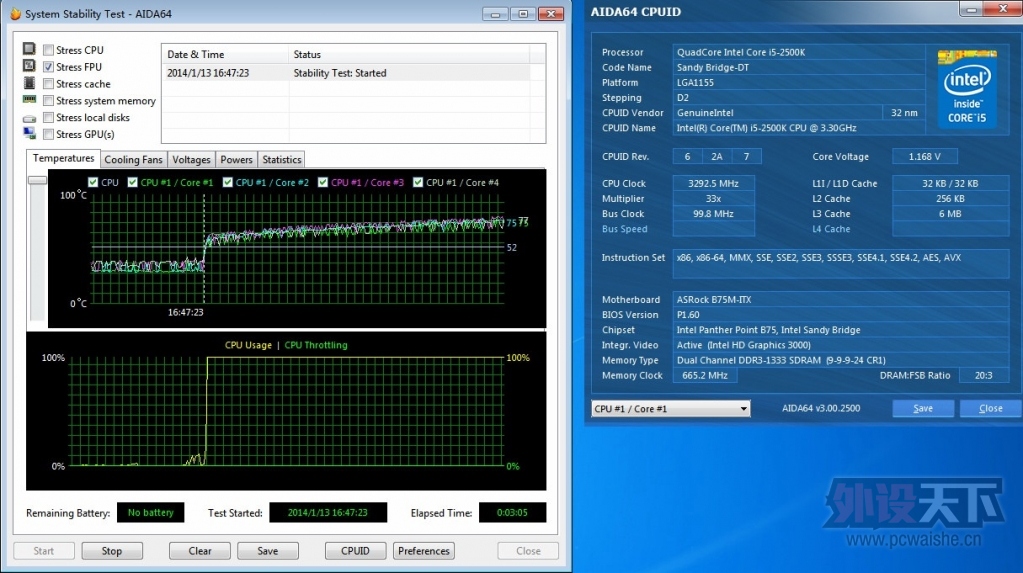Switch to the Temperatures tab
Screen dimensions: 1023x573
63,159
